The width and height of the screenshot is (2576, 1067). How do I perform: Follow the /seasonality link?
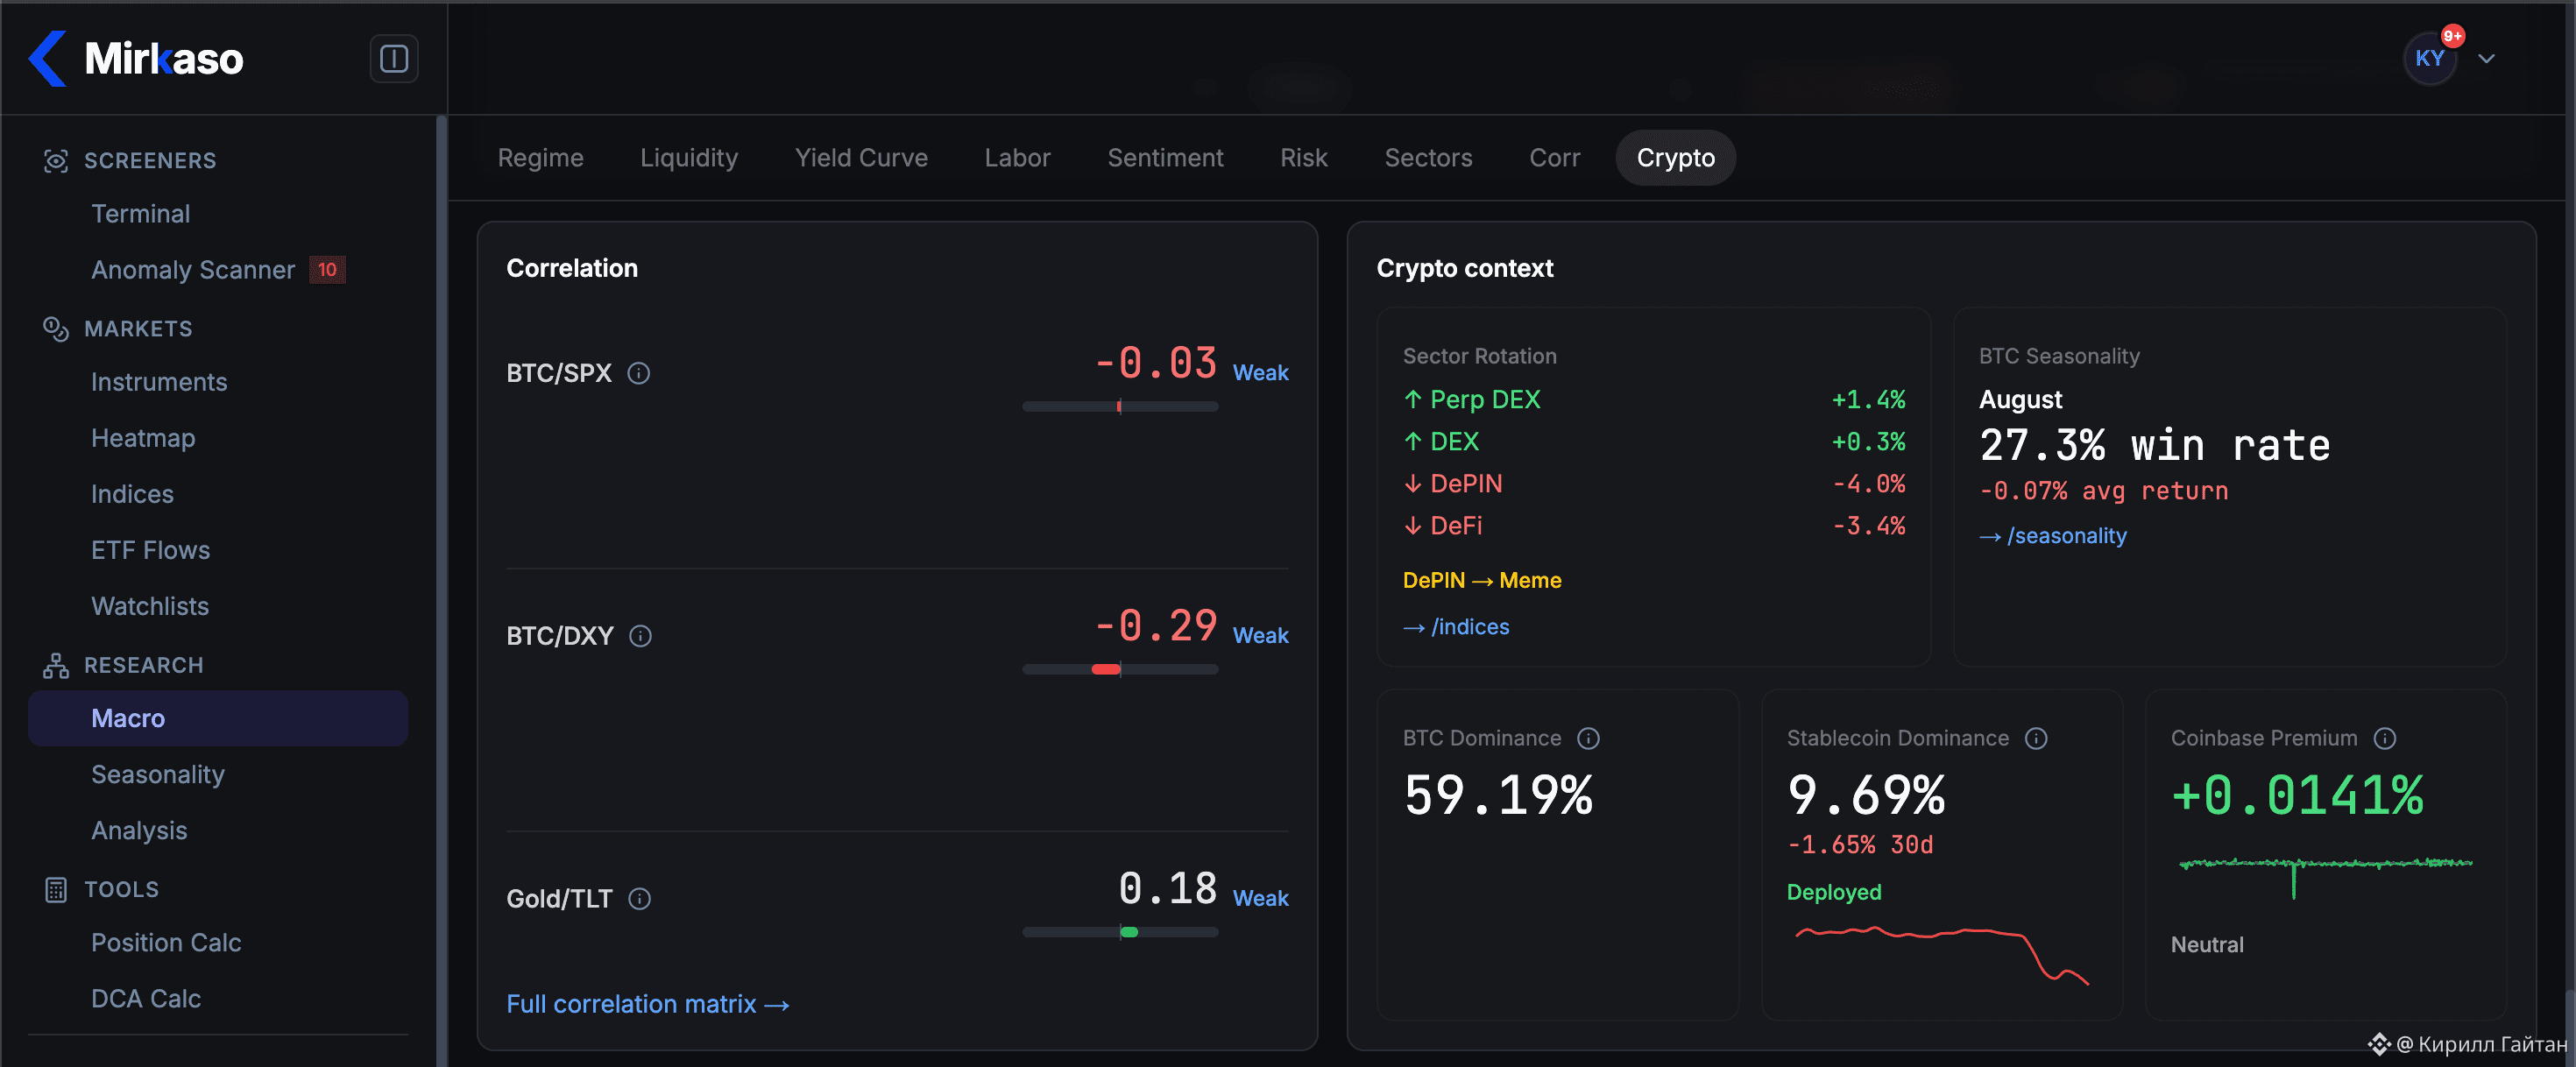click(2053, 536)
